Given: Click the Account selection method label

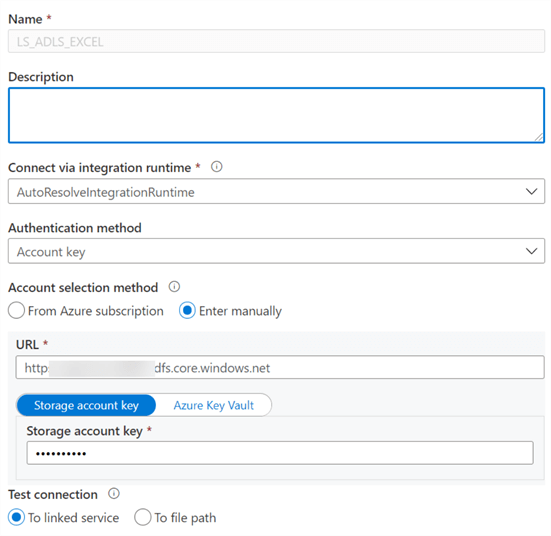Looking at the screenshot, I should (x=83, y=288).
